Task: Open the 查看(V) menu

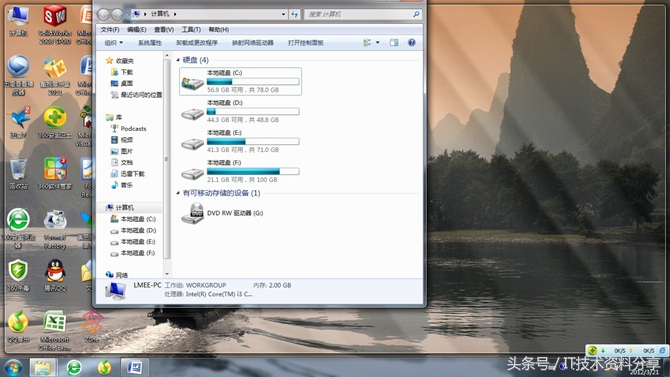Action: (x=164, y=29)
